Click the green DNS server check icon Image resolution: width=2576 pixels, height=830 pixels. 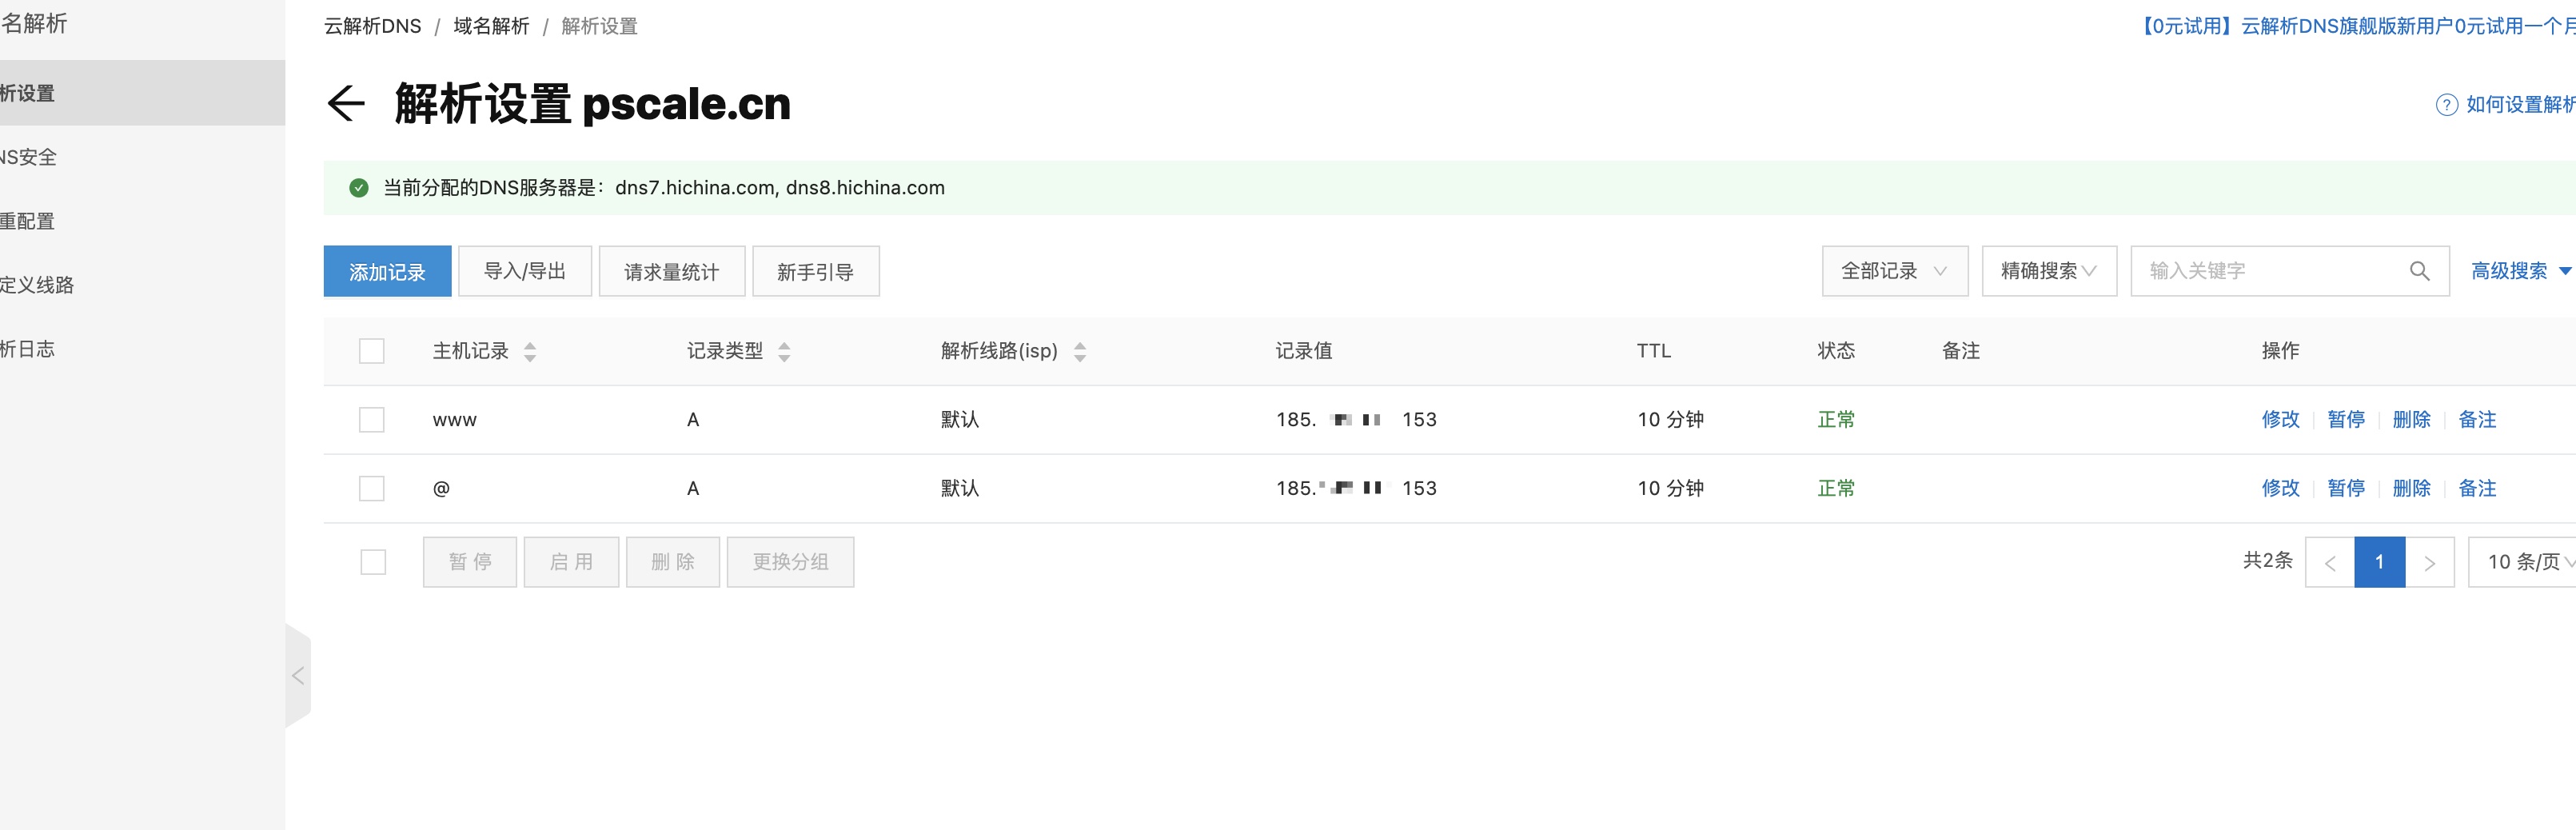click(358, 188)
